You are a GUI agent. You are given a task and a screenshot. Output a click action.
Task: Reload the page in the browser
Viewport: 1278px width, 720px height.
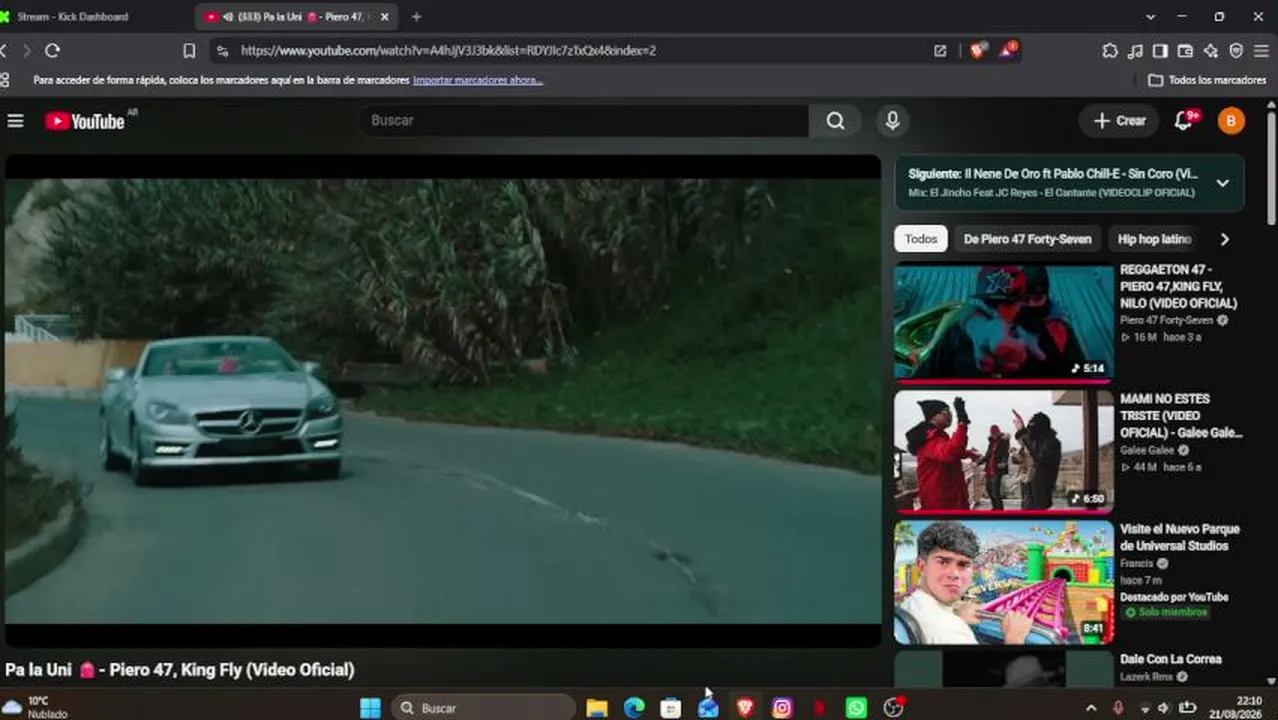click(x=52, y=50)
